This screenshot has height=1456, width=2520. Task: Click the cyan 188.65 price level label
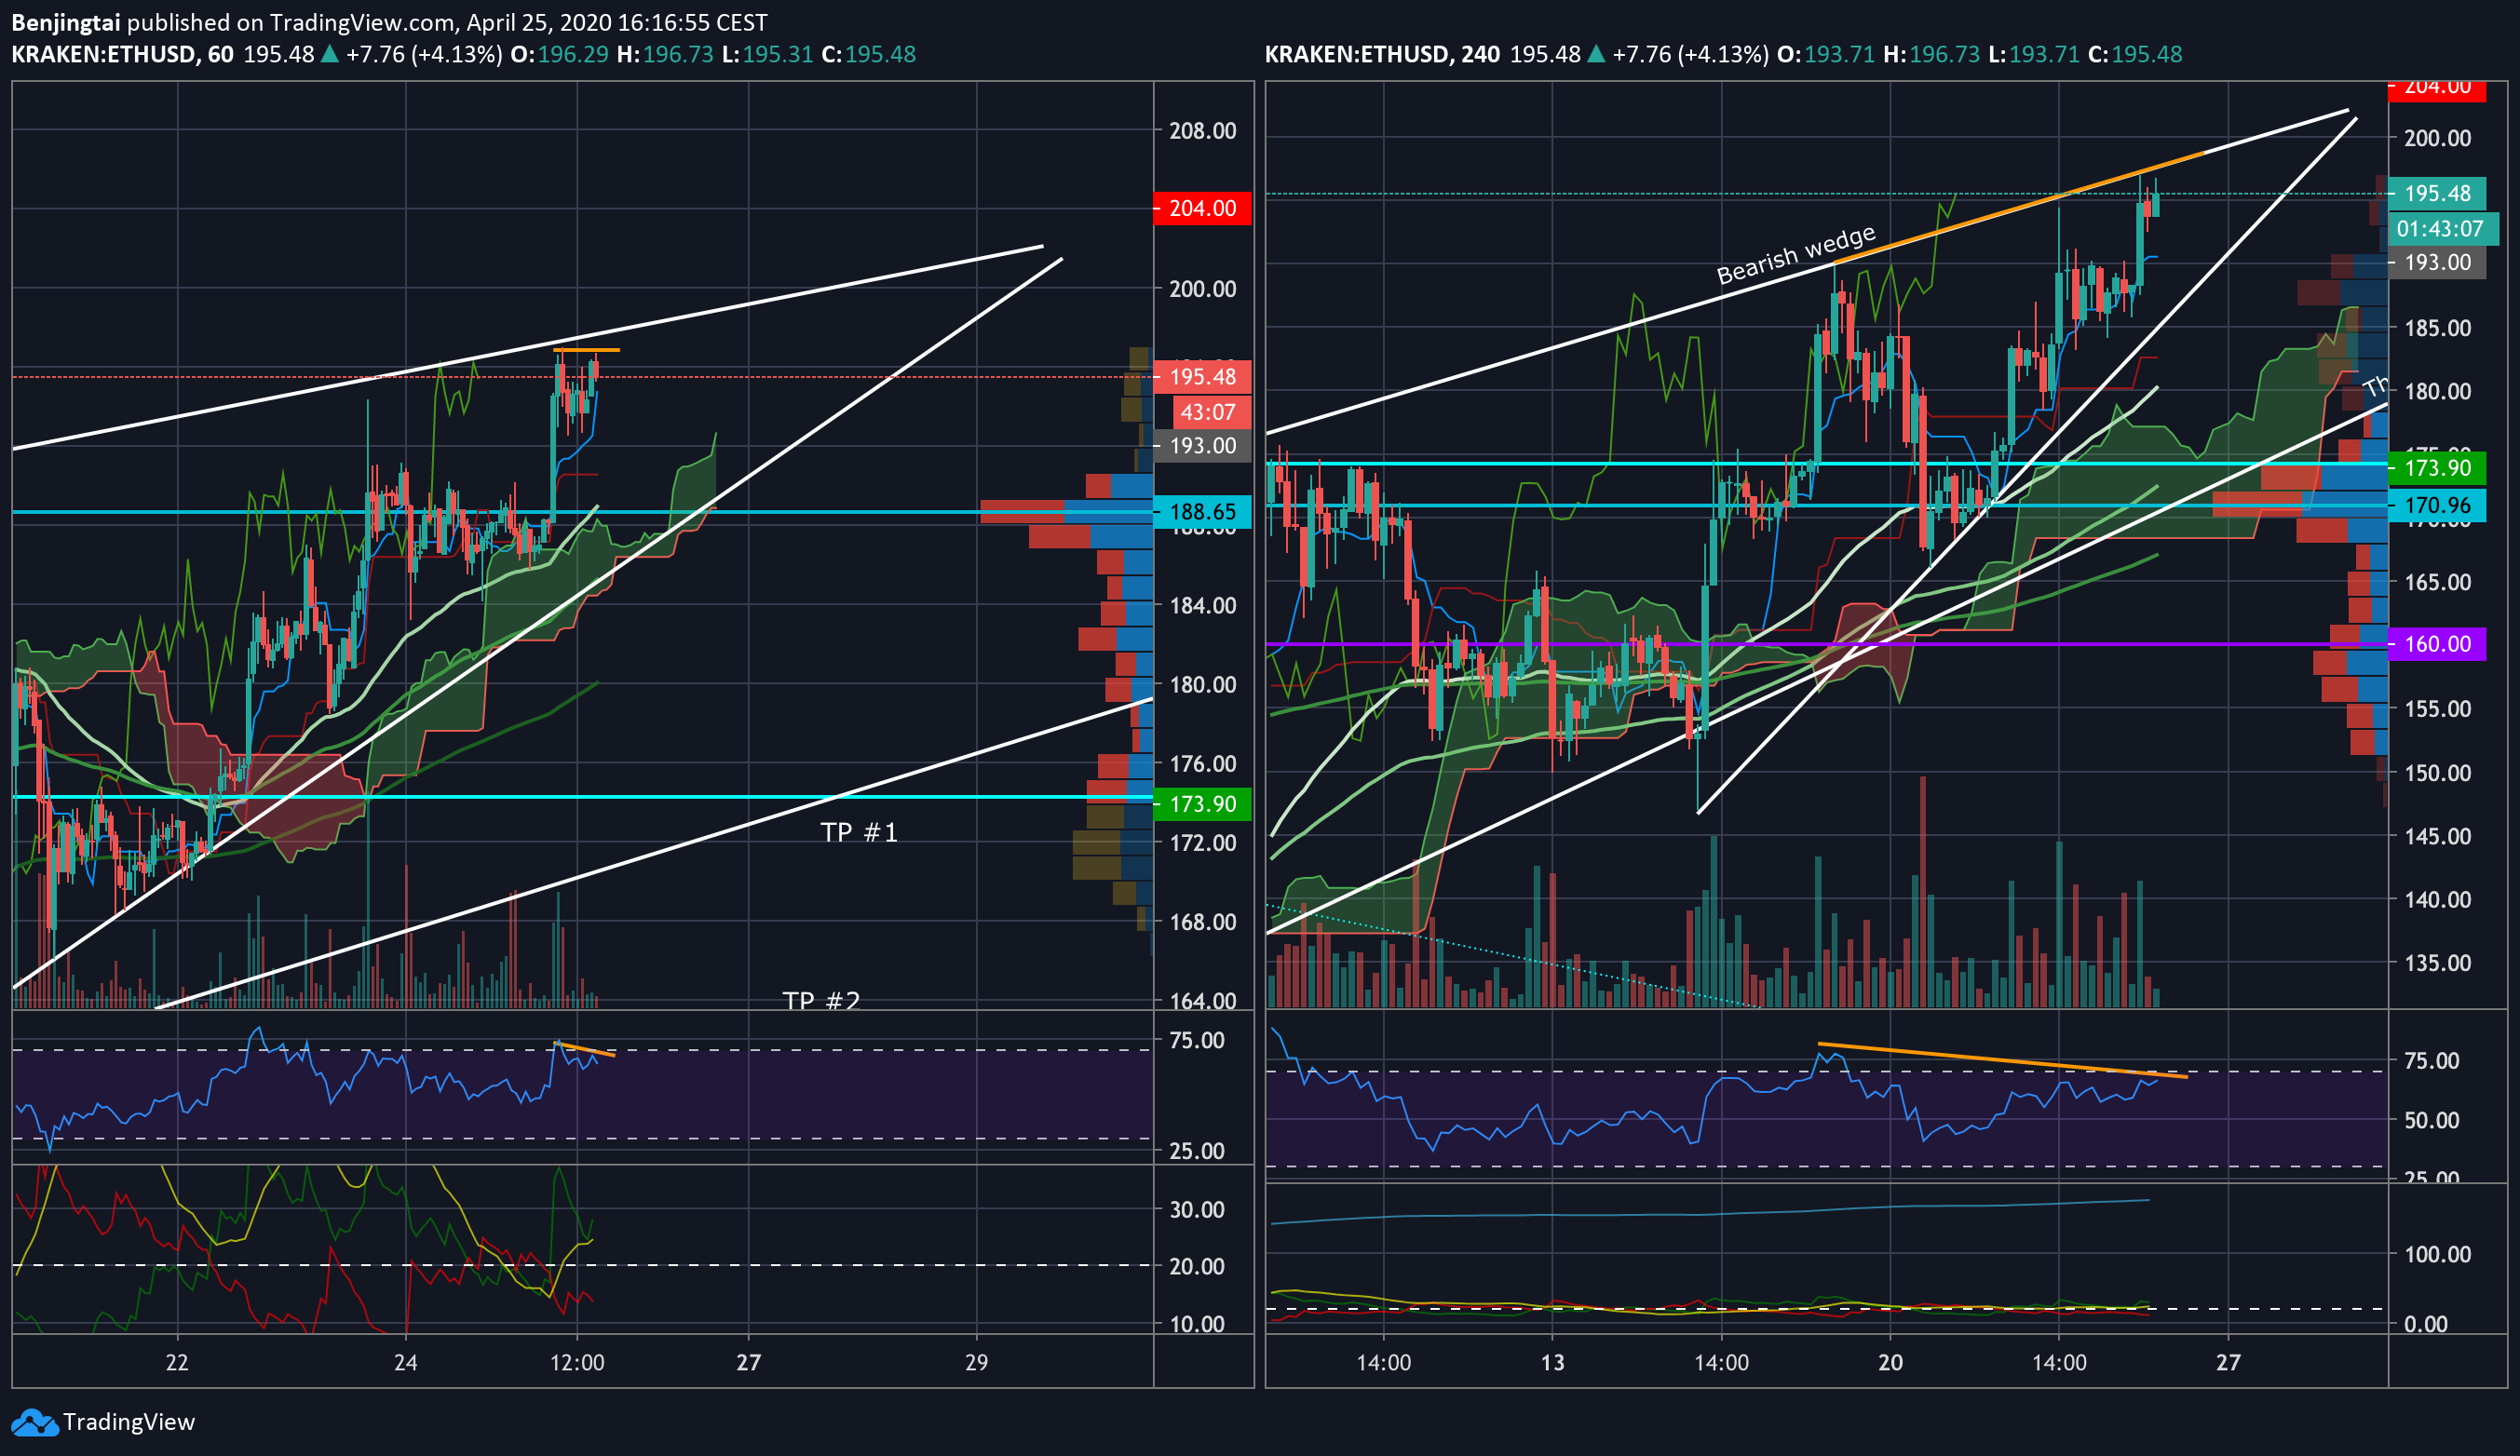tap(1202, 512)
